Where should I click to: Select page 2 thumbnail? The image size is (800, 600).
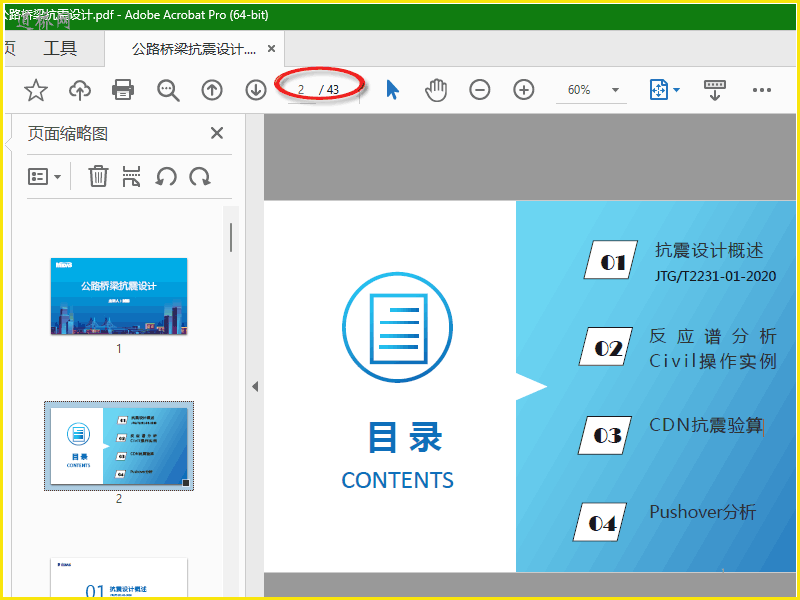coord(119,446)
